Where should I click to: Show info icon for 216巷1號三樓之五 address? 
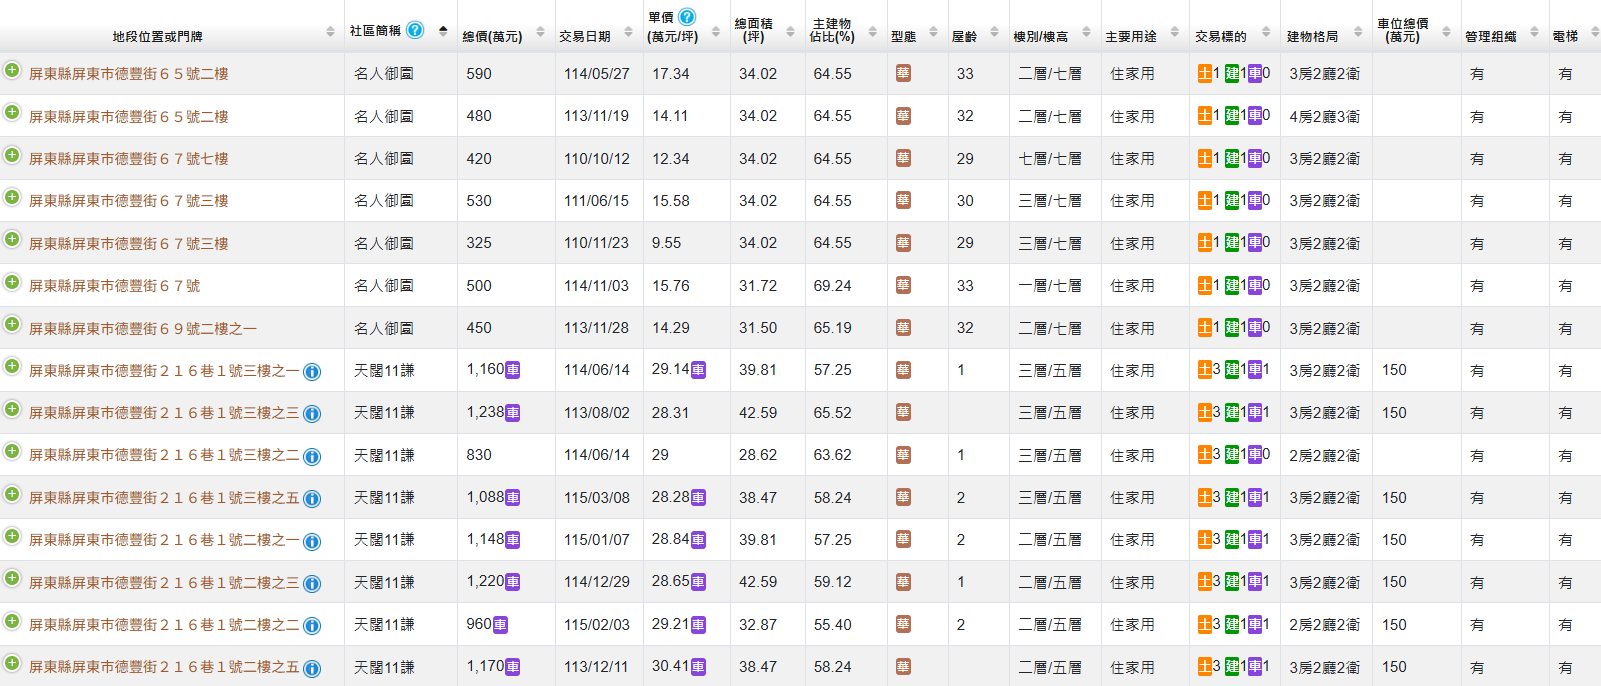(312, 499)
